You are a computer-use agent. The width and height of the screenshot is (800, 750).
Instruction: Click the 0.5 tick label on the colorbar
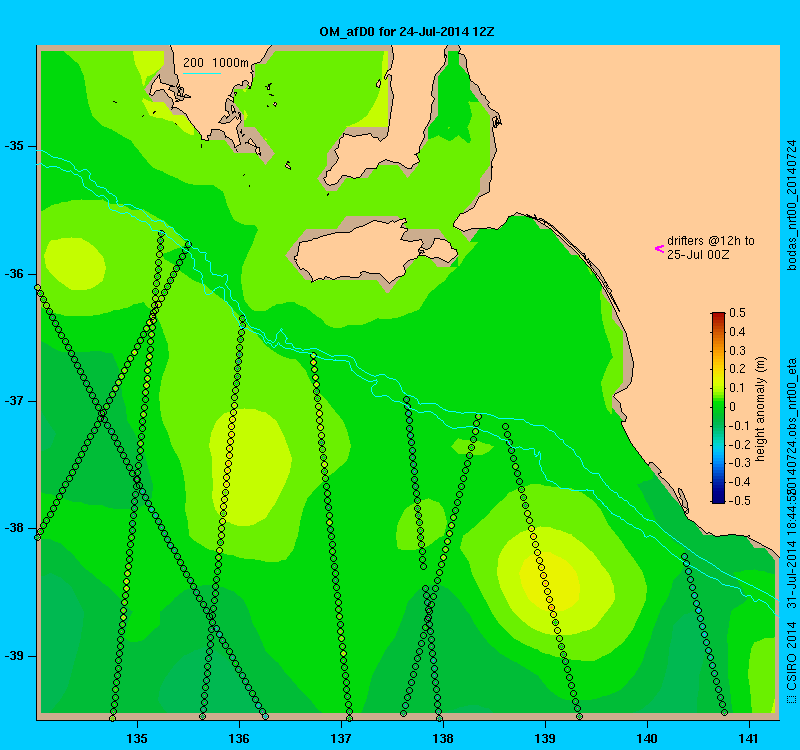coord(738,313)
